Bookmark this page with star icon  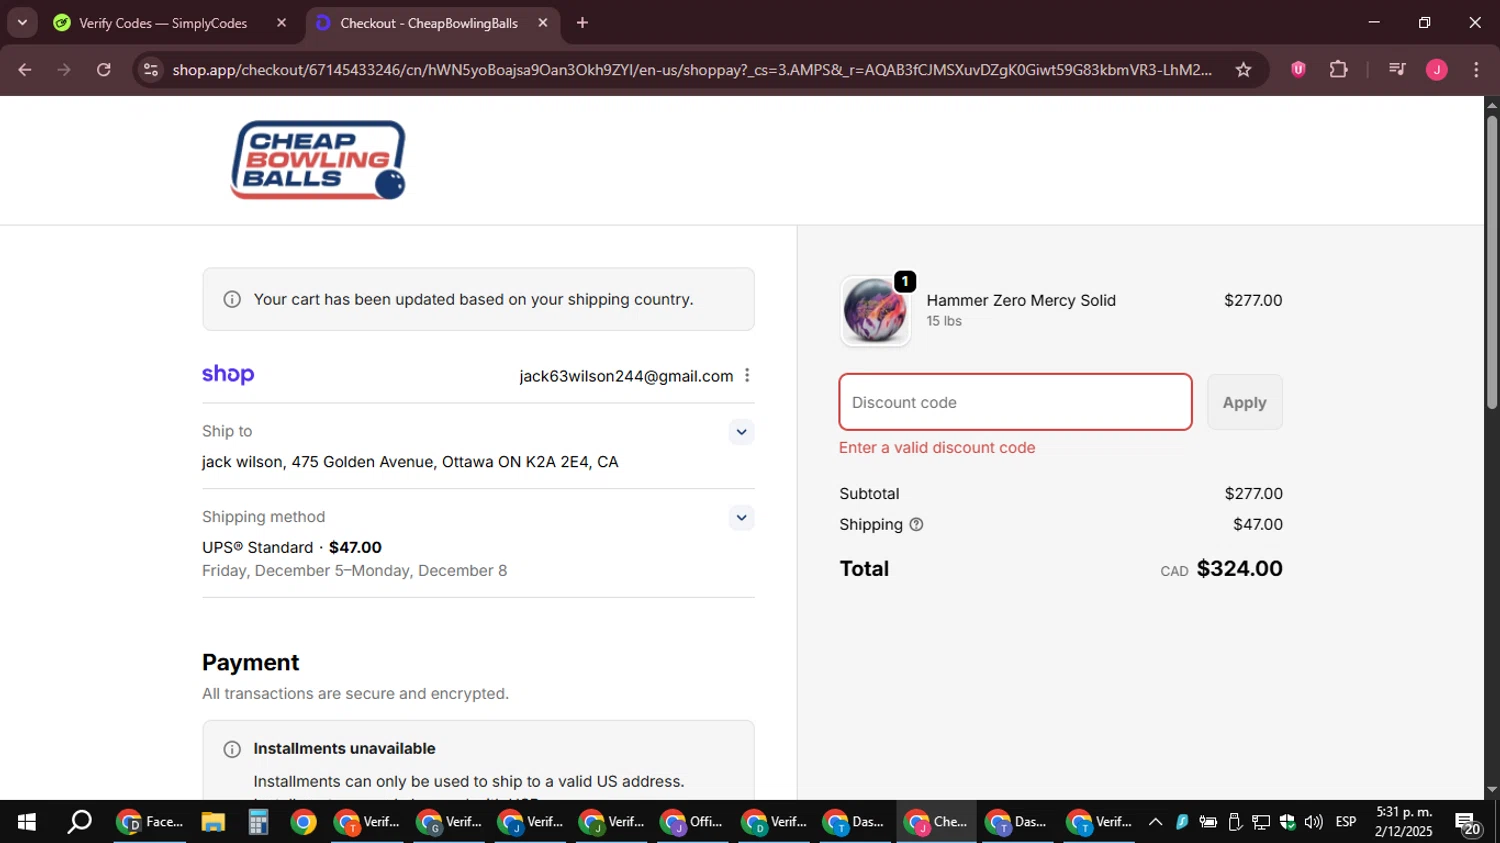pyautogui.click(x=1243, y=70)
